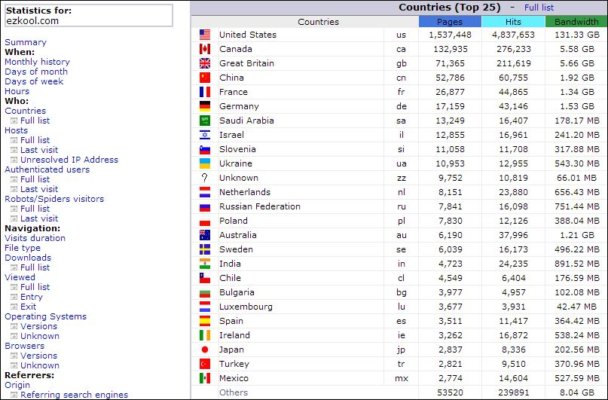Click the Sweden flag icon

coord(205,249)
